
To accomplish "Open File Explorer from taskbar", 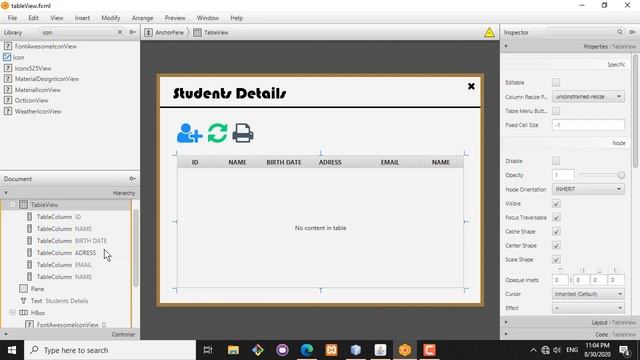I will click(233, 350).
